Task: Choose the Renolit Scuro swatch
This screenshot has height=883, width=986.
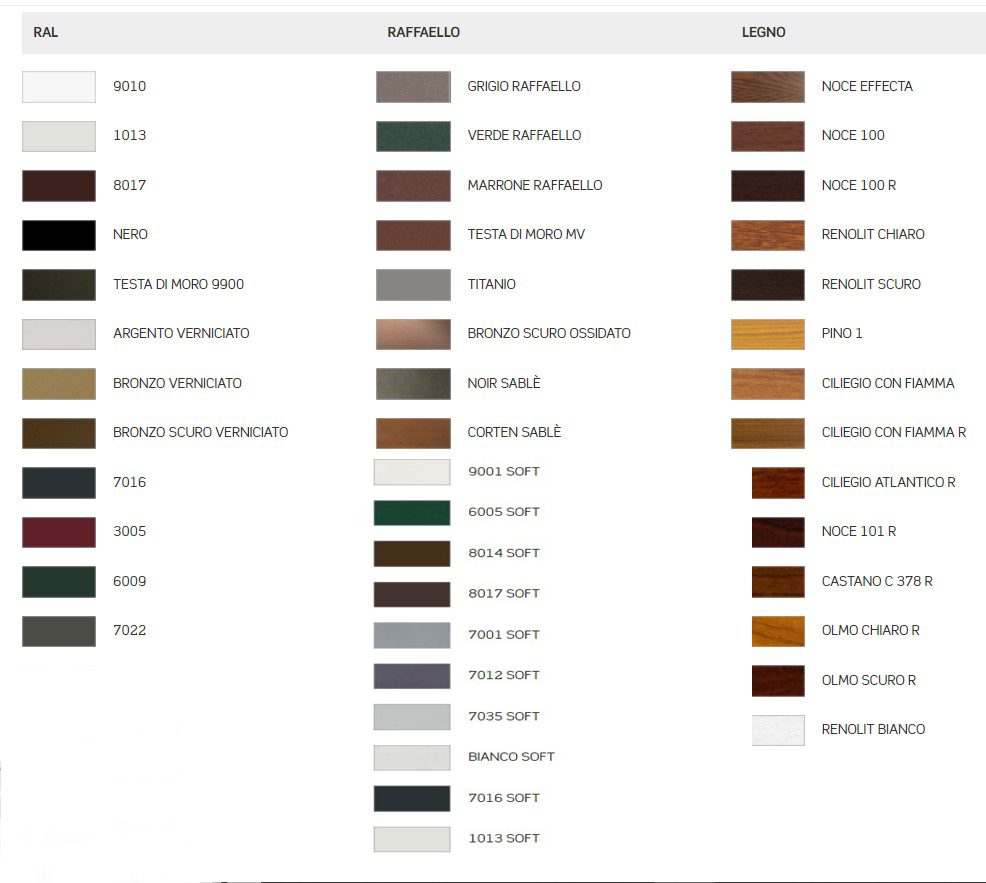Action: pyautogui.click(x=768, y=285)
